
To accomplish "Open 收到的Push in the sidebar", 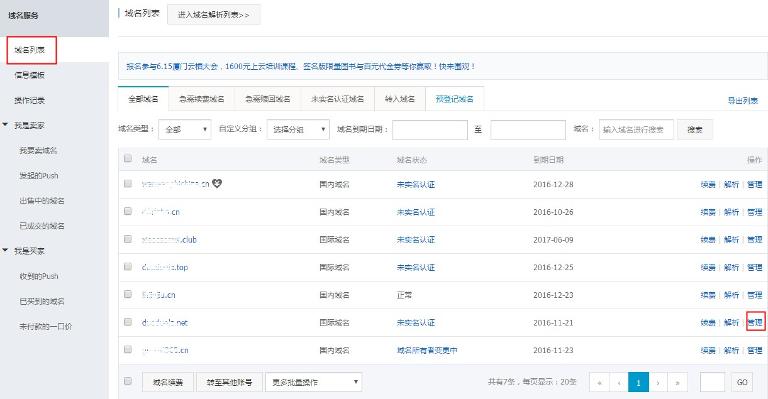I will point(39,276).
